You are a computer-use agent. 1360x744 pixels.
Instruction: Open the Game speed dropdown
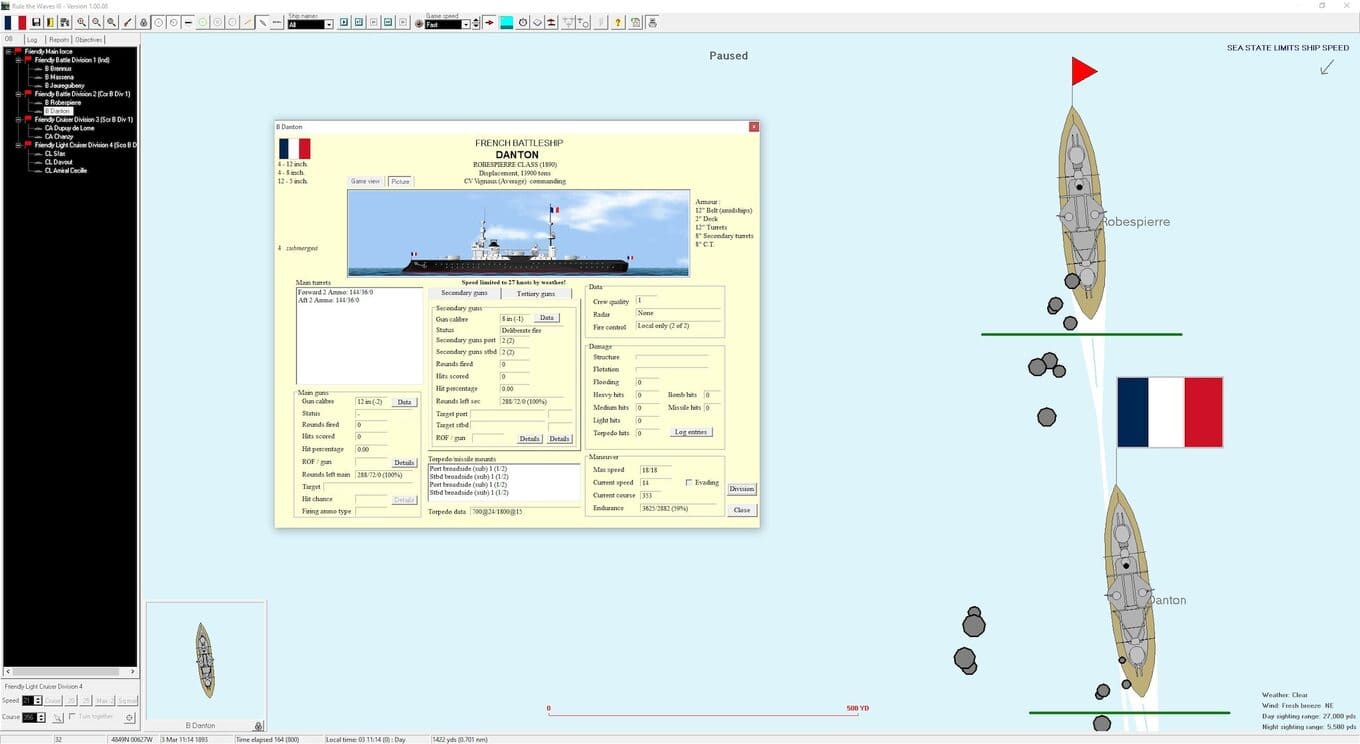(x=448, y=24)
